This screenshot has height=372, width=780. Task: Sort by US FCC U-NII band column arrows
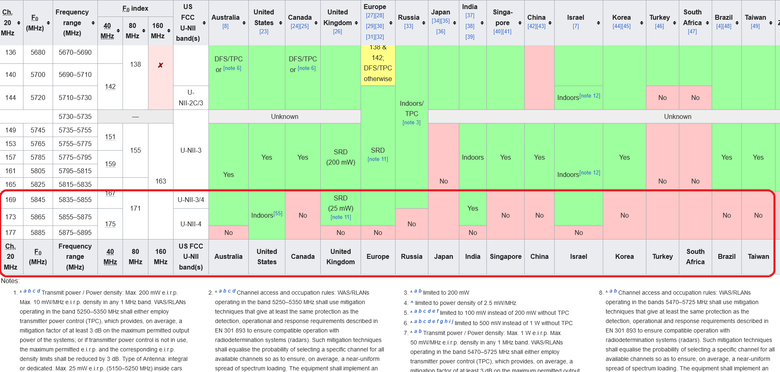click(204, 23)
